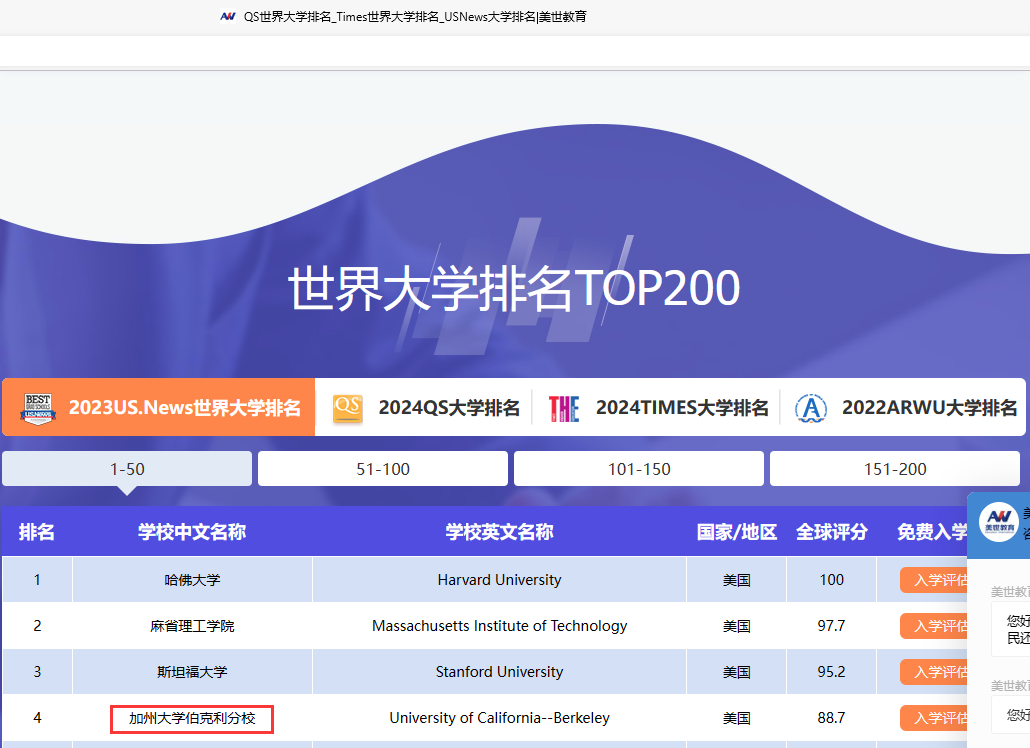Click the Harvard University cell

[x=499, y=580]
